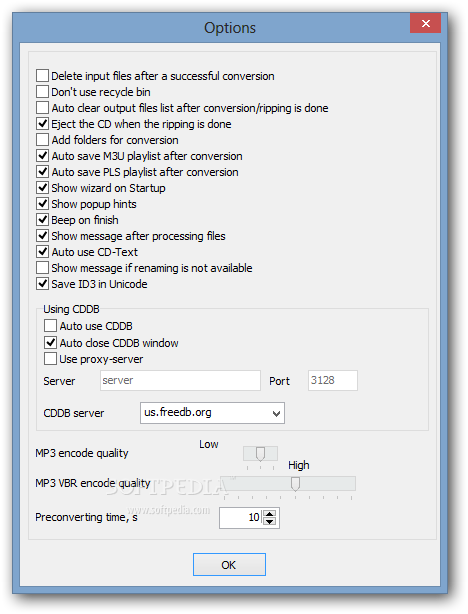
Task: Uncheck Beep on finish
Action: (x=42, y=220)
